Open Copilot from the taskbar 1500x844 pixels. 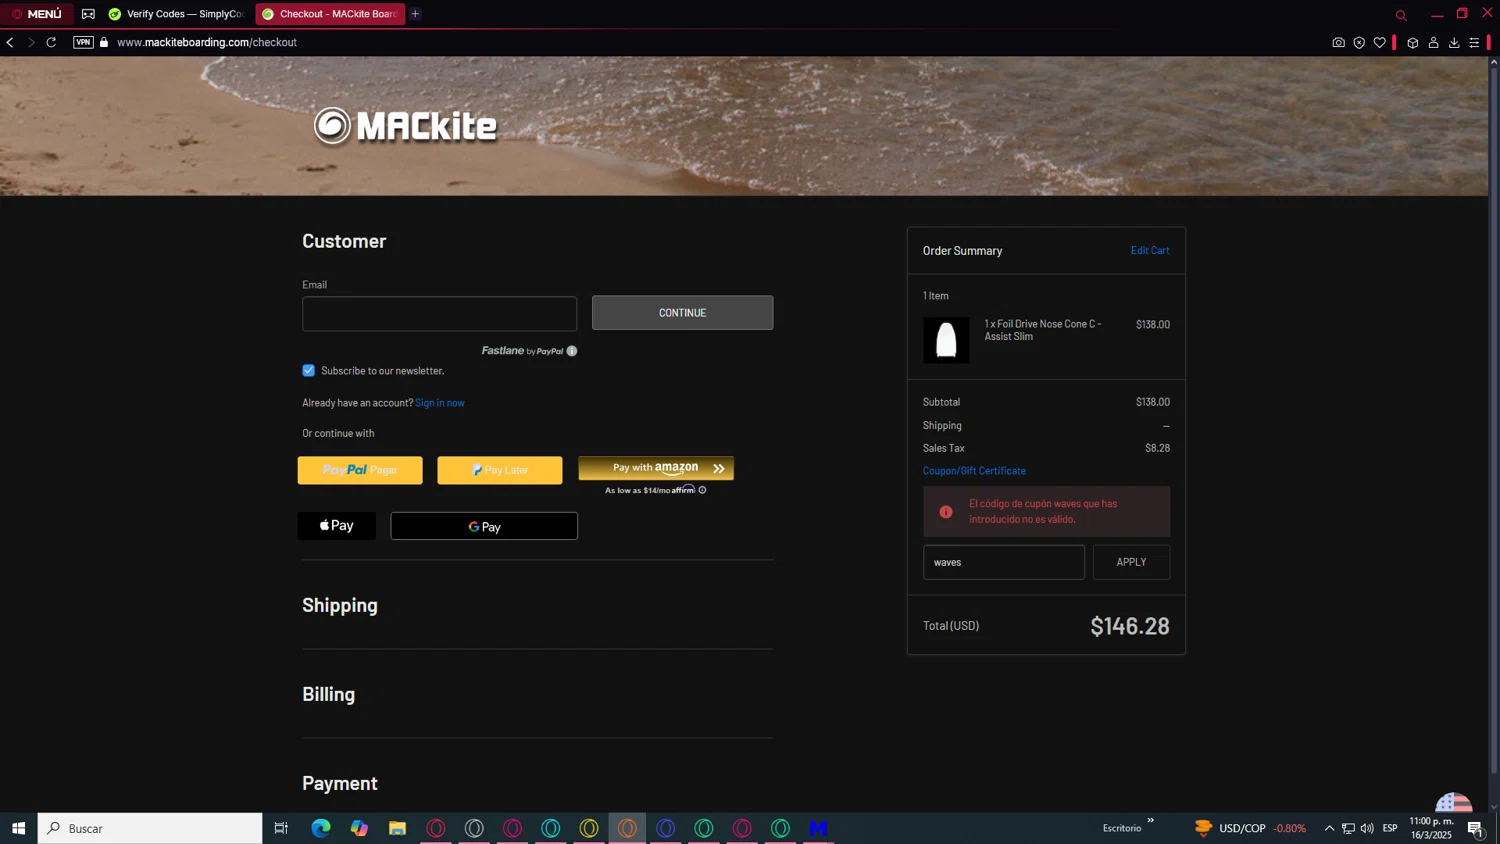[359, 828]
